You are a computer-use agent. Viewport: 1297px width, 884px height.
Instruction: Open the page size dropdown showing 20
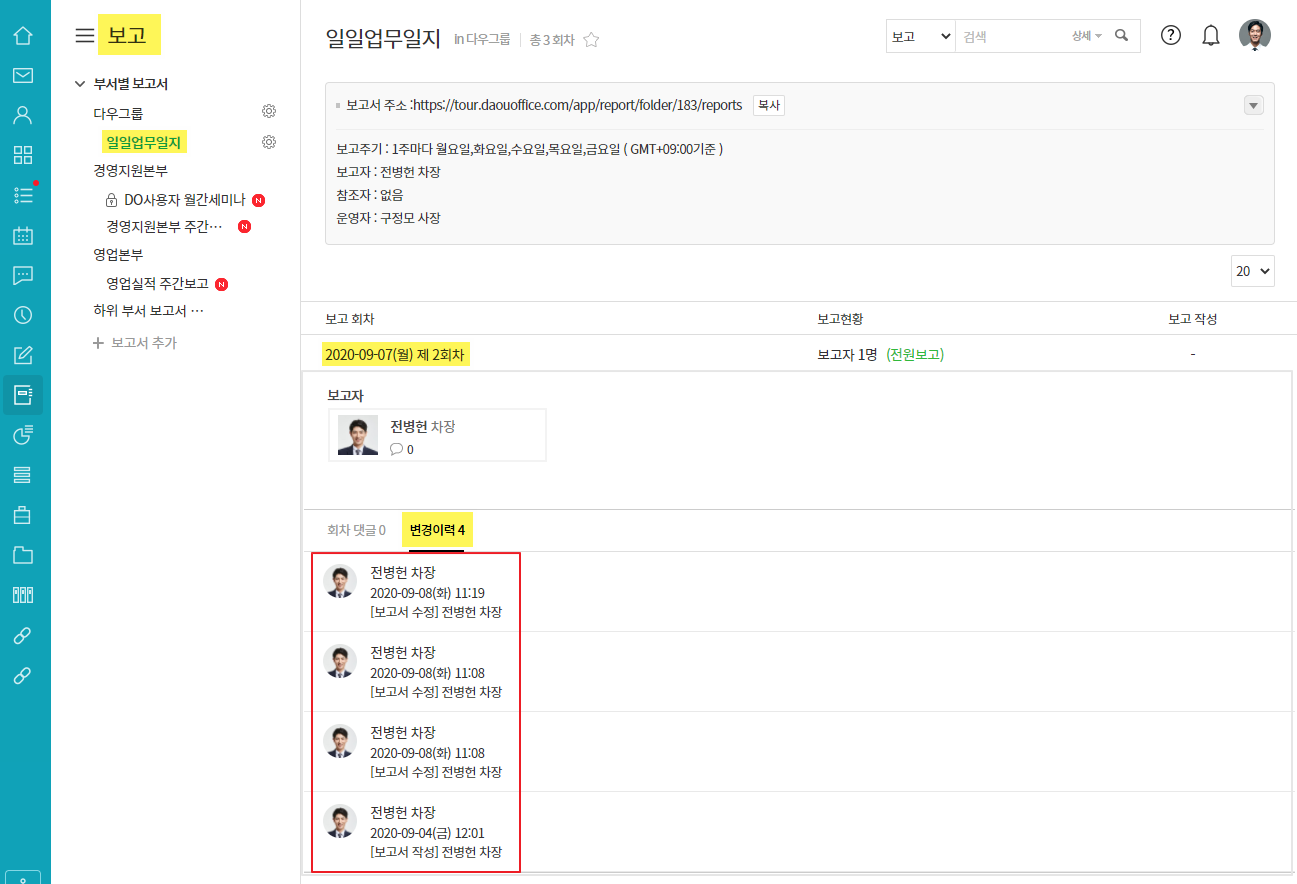coord(1252,271)
